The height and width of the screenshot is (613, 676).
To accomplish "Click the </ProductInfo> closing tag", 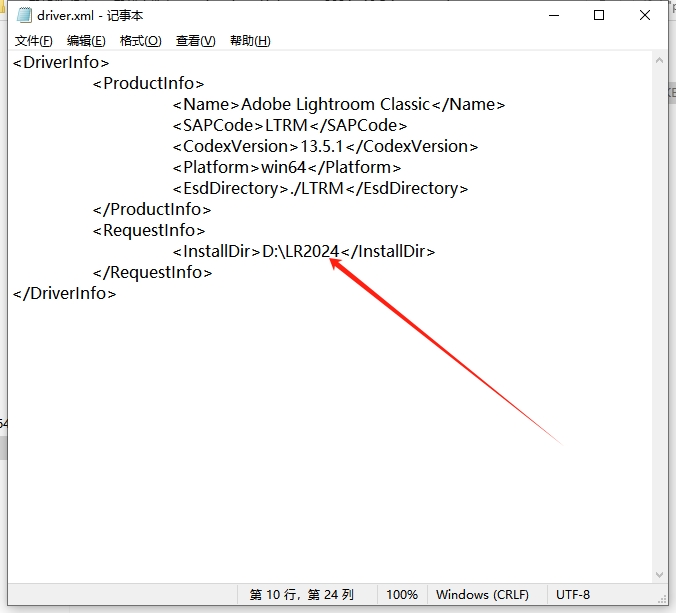I will point(152,210).
